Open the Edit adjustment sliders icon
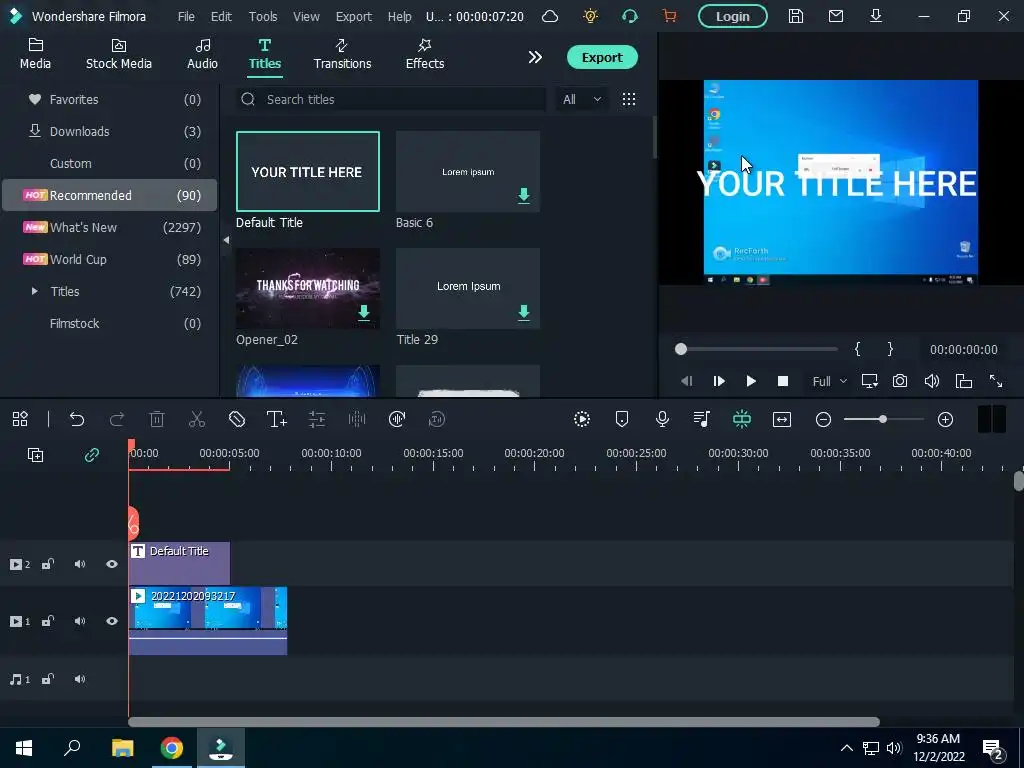The width and height of the screenshot is (1024, 768). (x=317, y=419)
